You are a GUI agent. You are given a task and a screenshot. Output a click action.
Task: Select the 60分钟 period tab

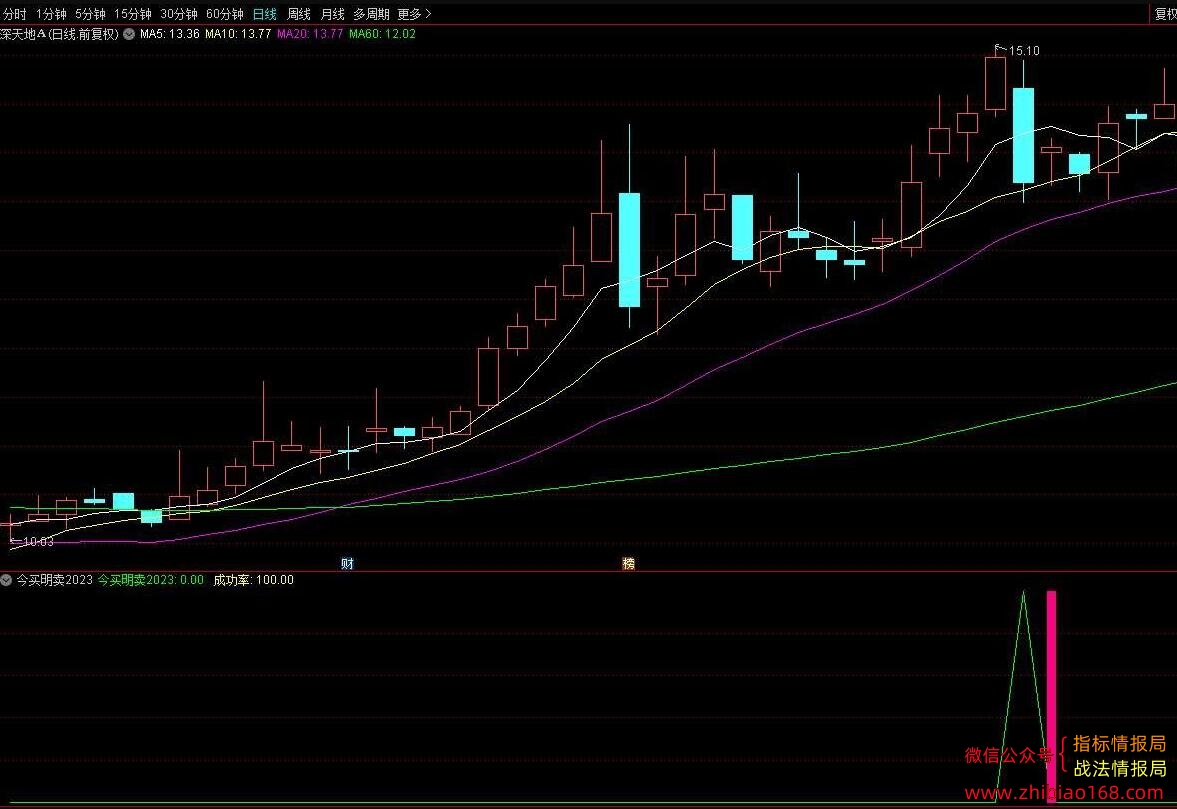pyautogui.click(x=224, y=14)
